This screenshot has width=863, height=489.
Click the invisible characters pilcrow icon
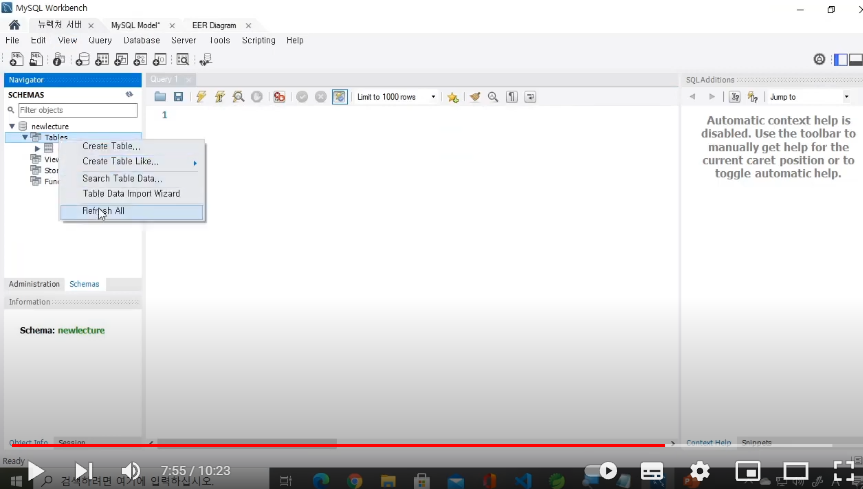pyautogui.click(x=512, y=97)
